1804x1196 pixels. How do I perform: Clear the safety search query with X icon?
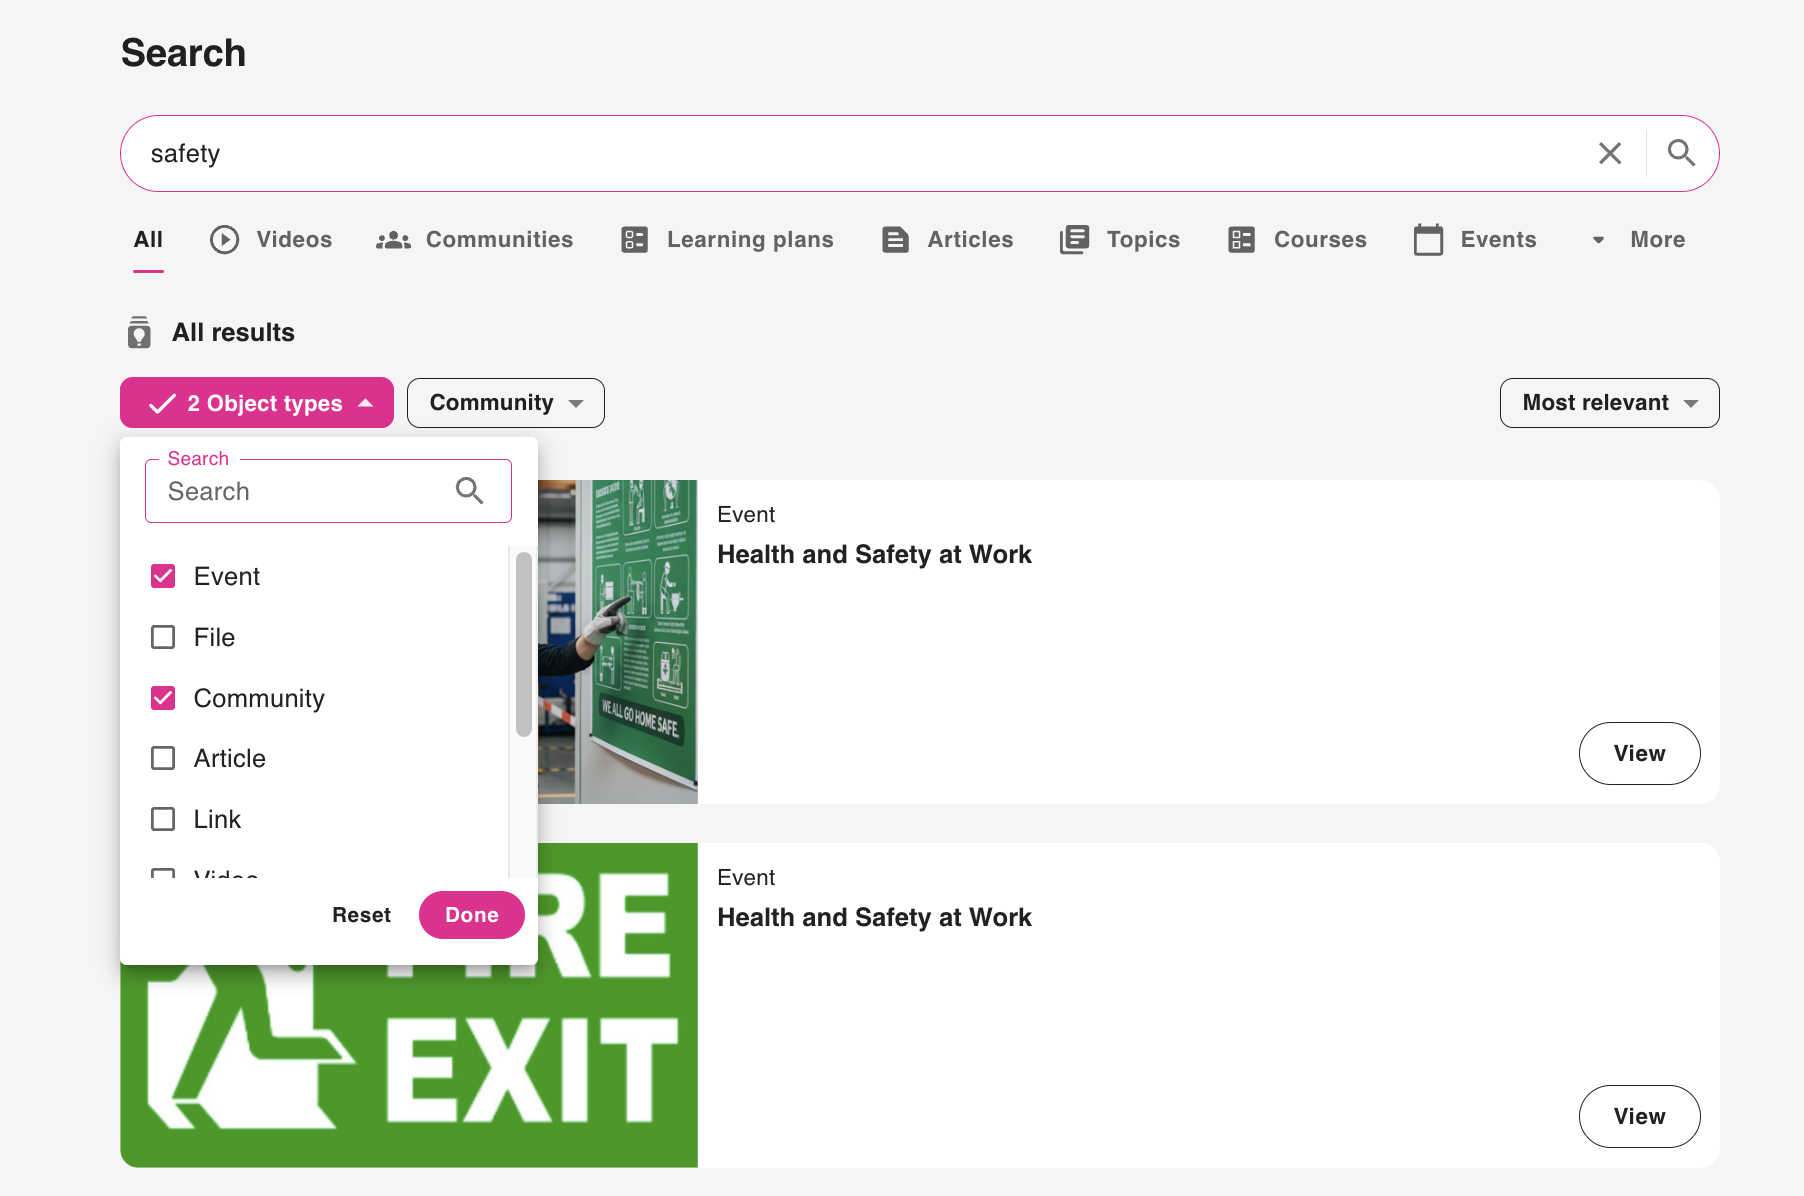pos(1609,153)
